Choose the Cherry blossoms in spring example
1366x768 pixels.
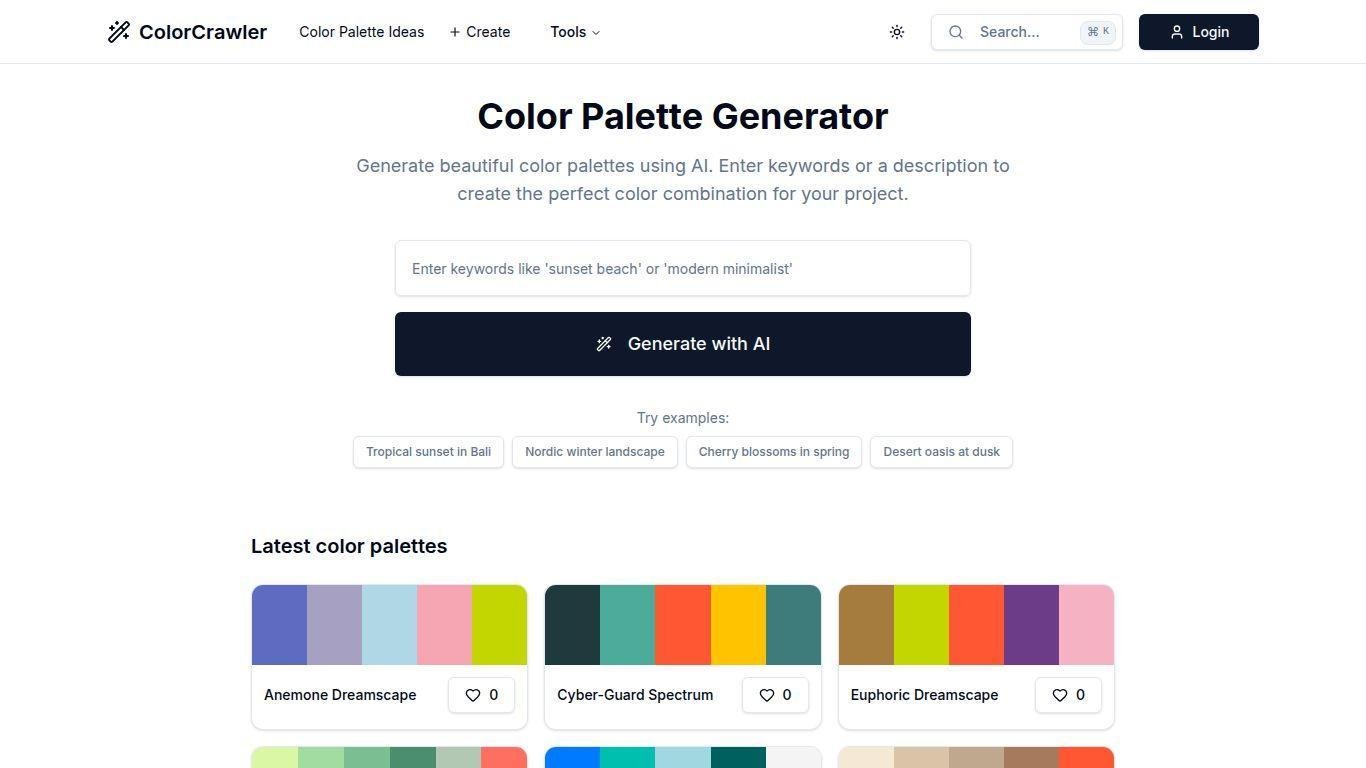[774, 452]
